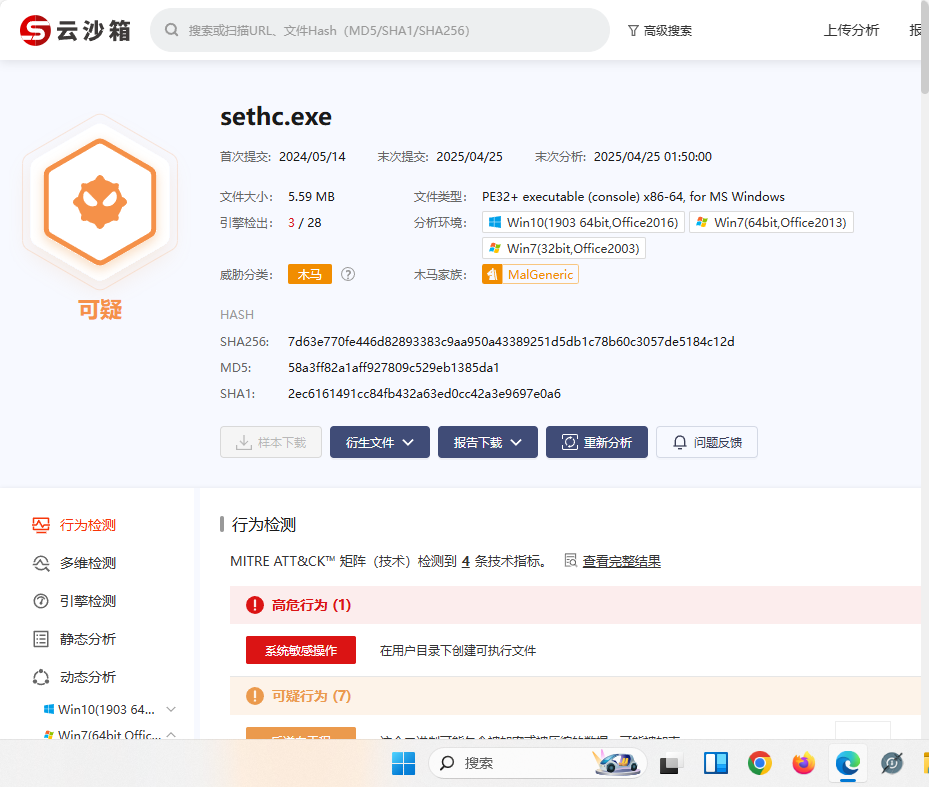Expand Win10(1903 64... tree item chevron

coord(171,709)
